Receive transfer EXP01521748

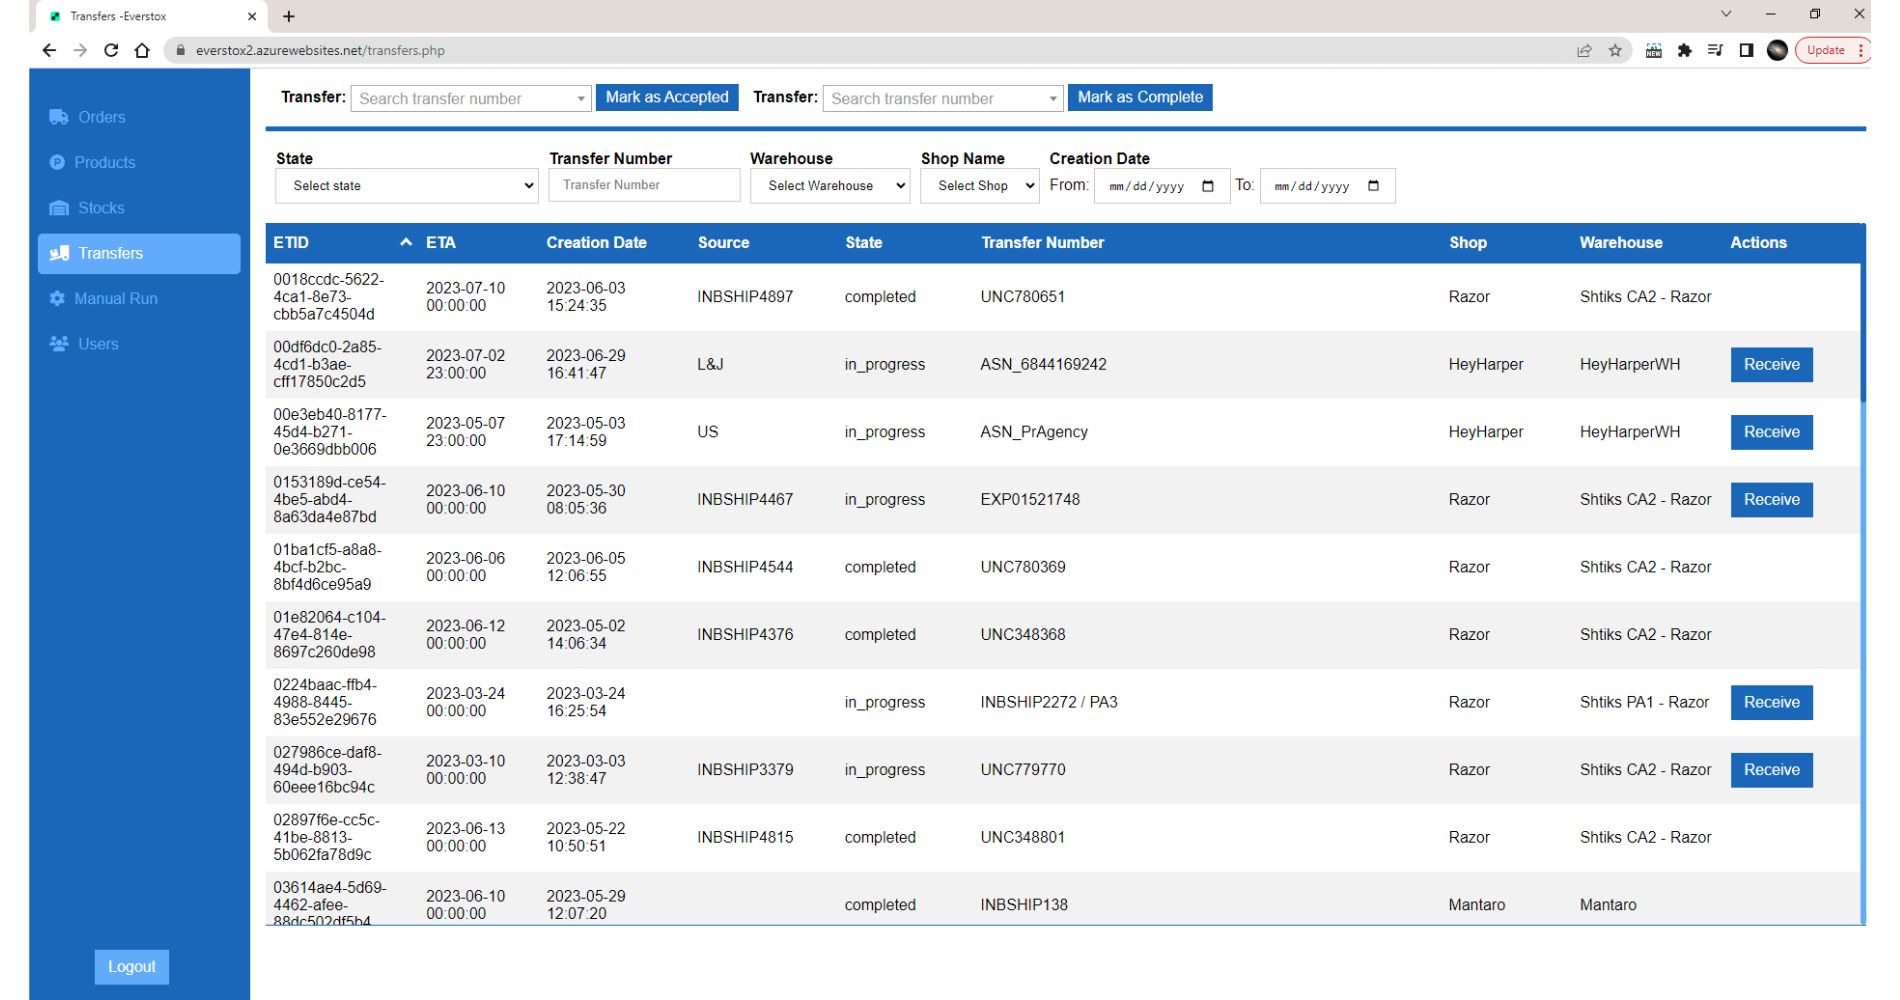[1771, 499]
